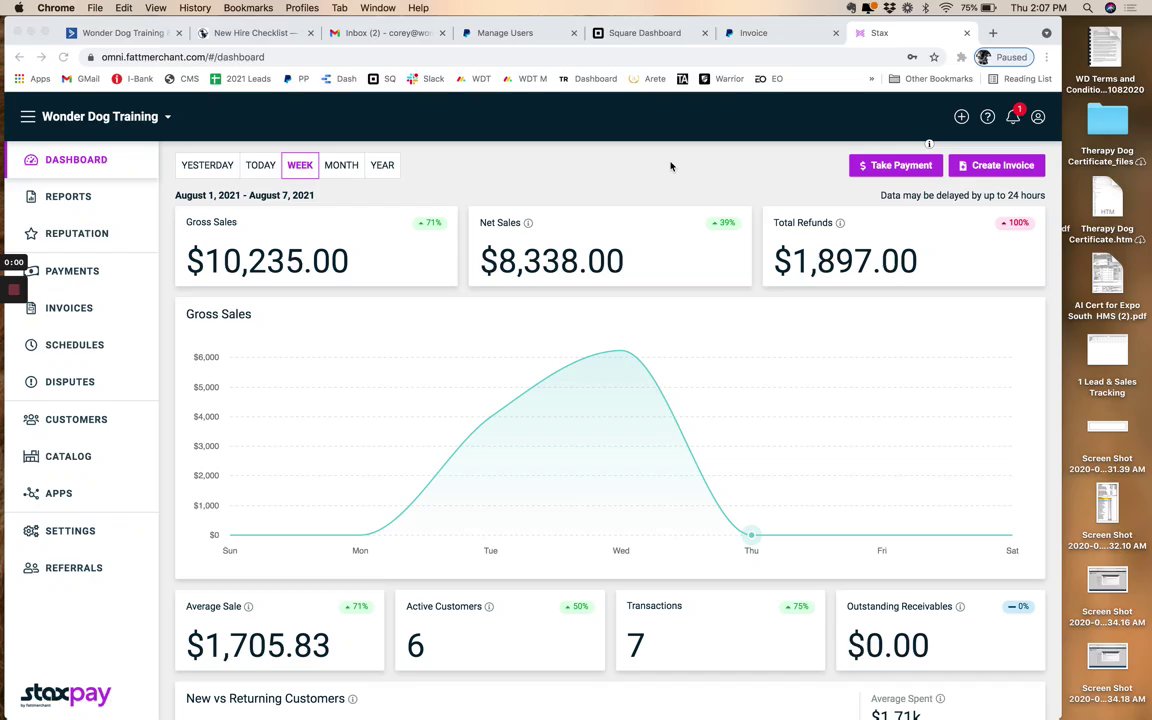Open the Chrome extensions puzzle icon

click(x=961, y=57)
